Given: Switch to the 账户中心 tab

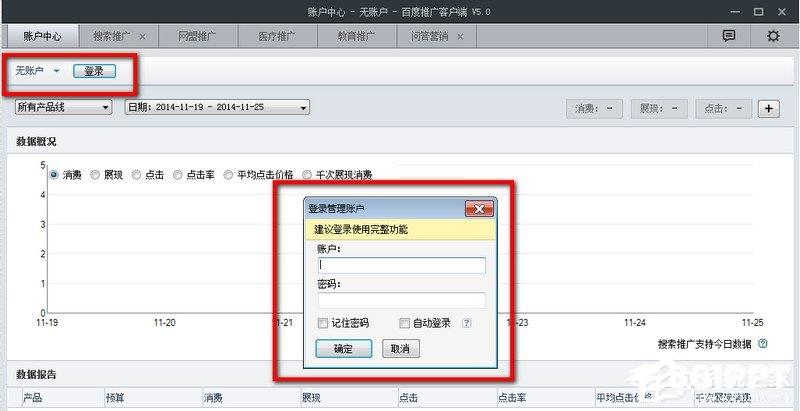Looking at the screenshot, I should pos(42,37).
